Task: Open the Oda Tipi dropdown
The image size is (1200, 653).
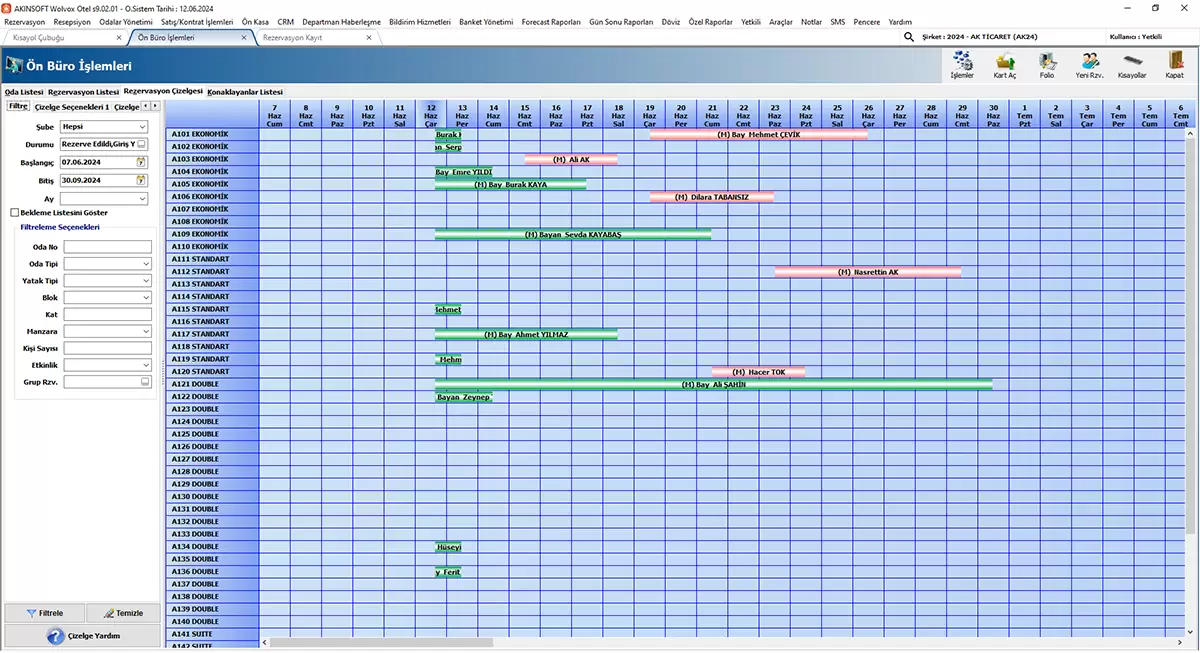Action: pyautogui.click(x=145, y=264)
